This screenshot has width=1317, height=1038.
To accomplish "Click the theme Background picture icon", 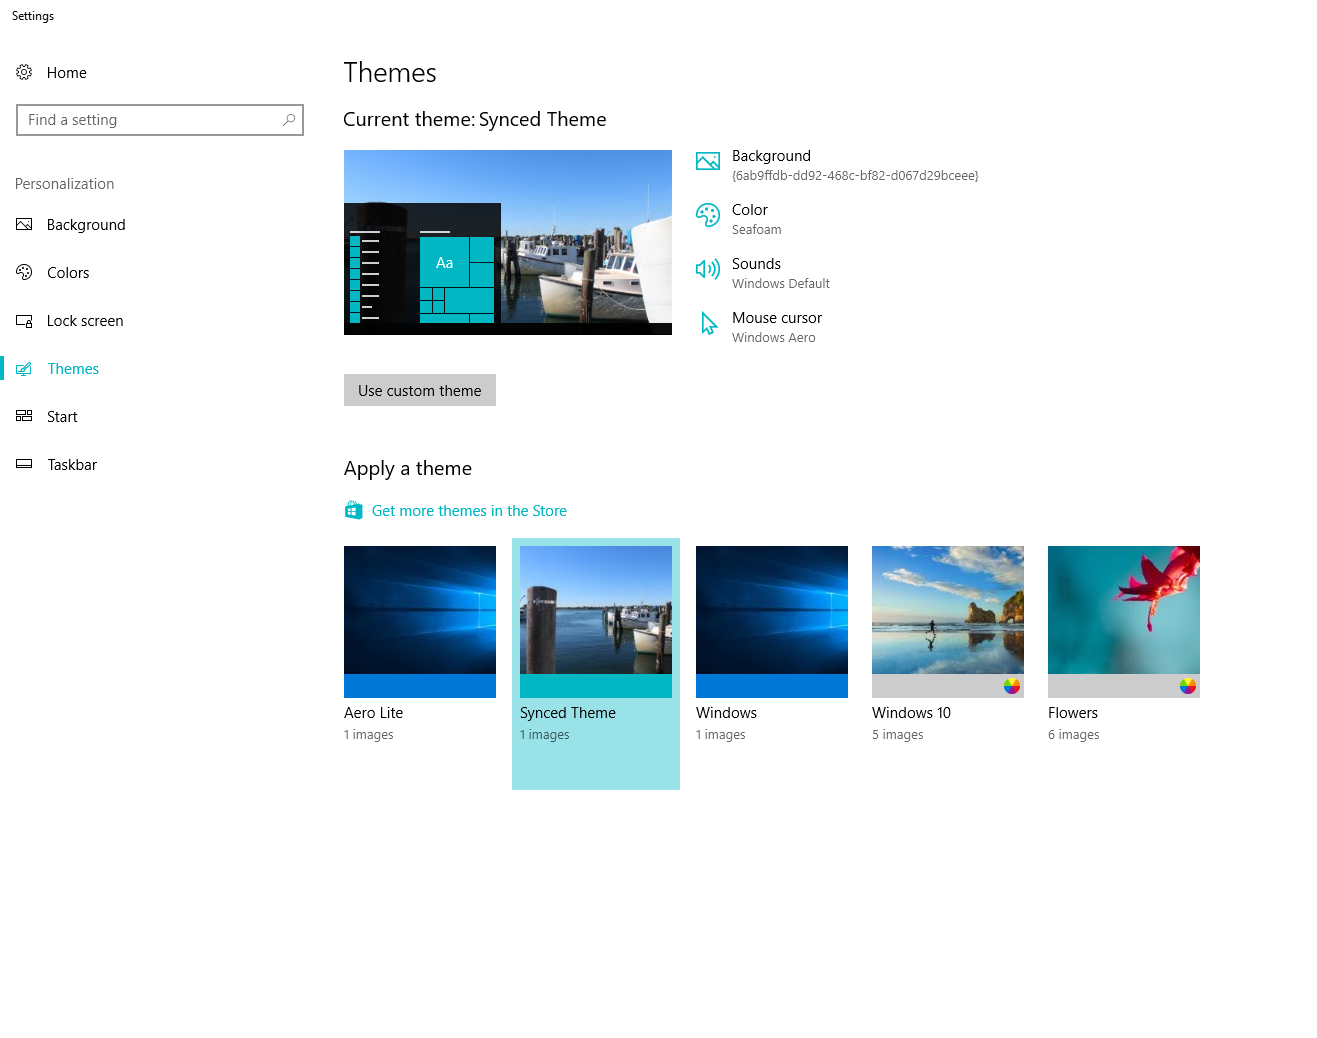I will click(708, 161).
